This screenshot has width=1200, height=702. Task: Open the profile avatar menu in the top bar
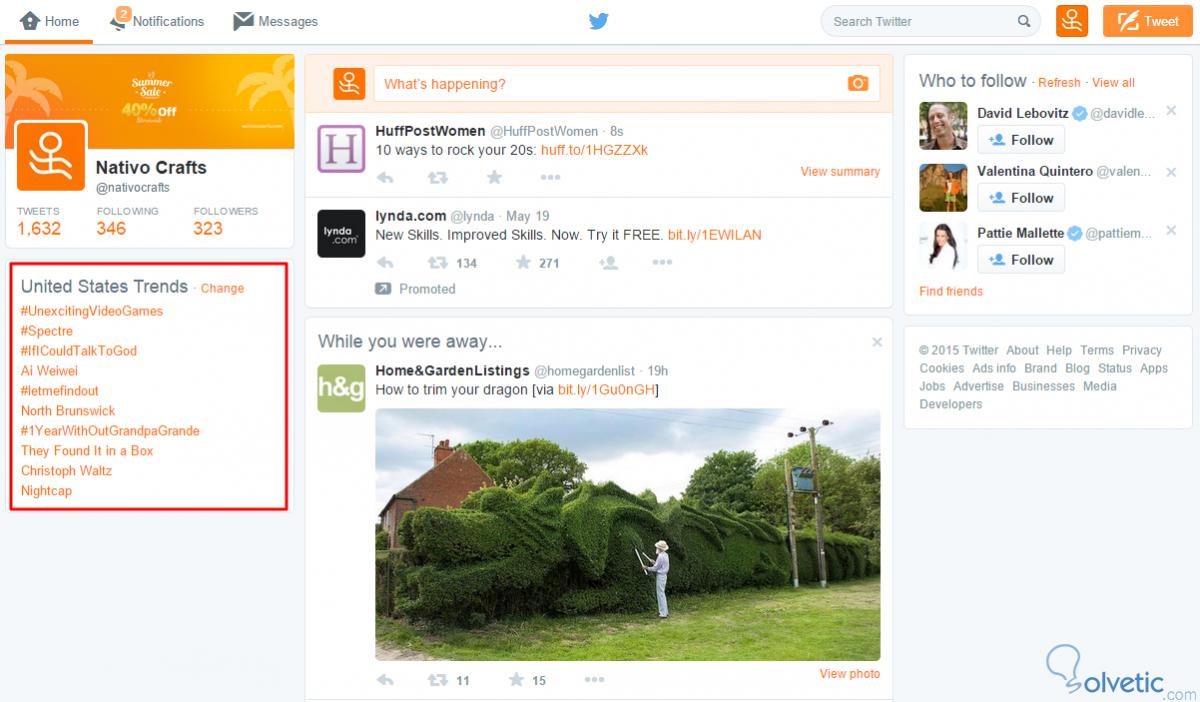(1072, 21)
